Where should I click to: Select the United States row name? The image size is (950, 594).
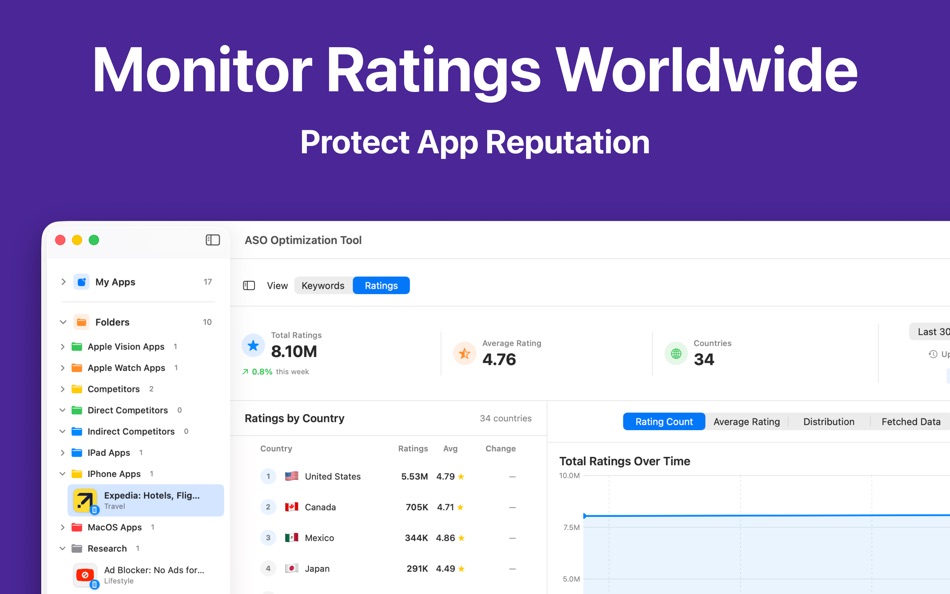pyautogui.click(x=333, y=476)
